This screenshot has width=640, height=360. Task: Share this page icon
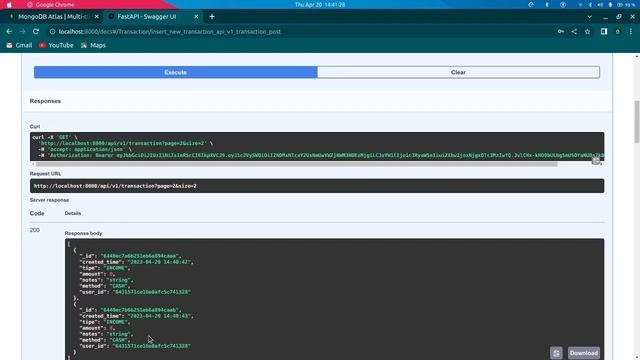574,31
